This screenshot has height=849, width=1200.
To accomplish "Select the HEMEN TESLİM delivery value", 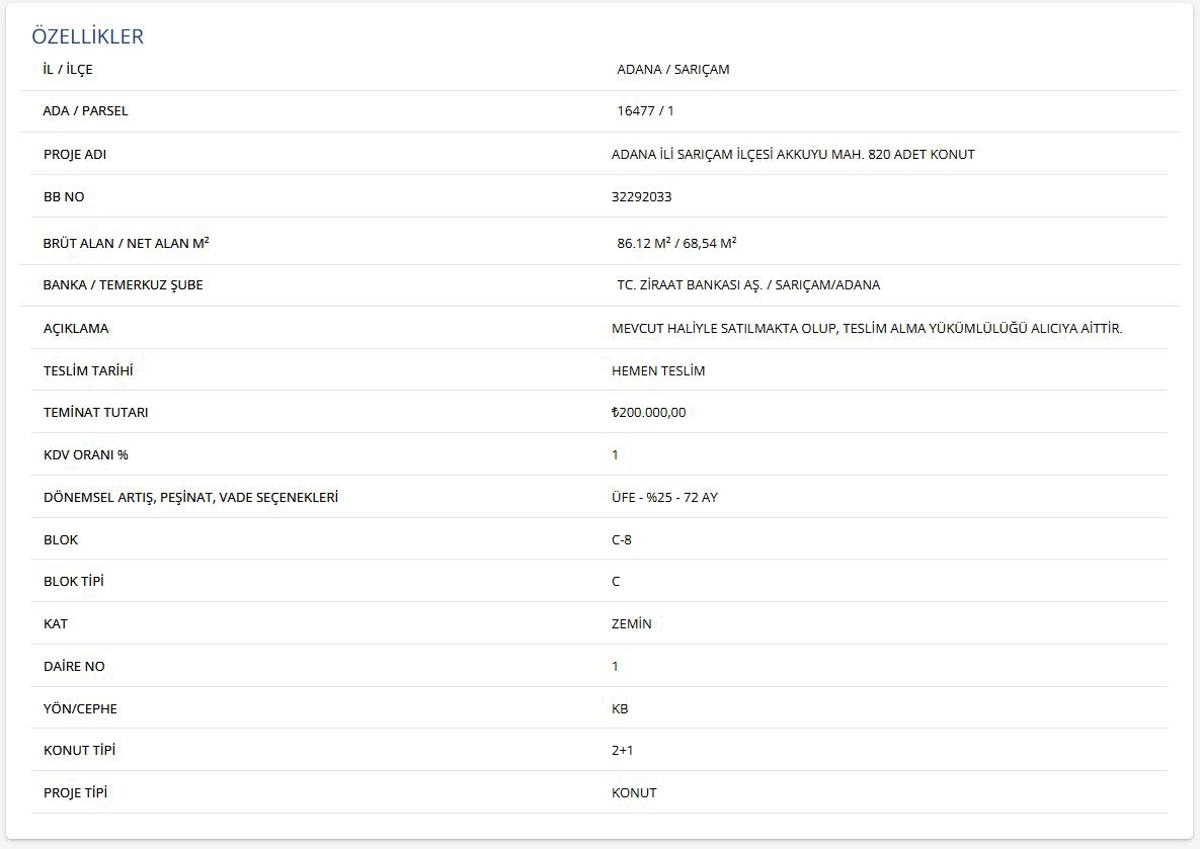I will tap(658, 371).
